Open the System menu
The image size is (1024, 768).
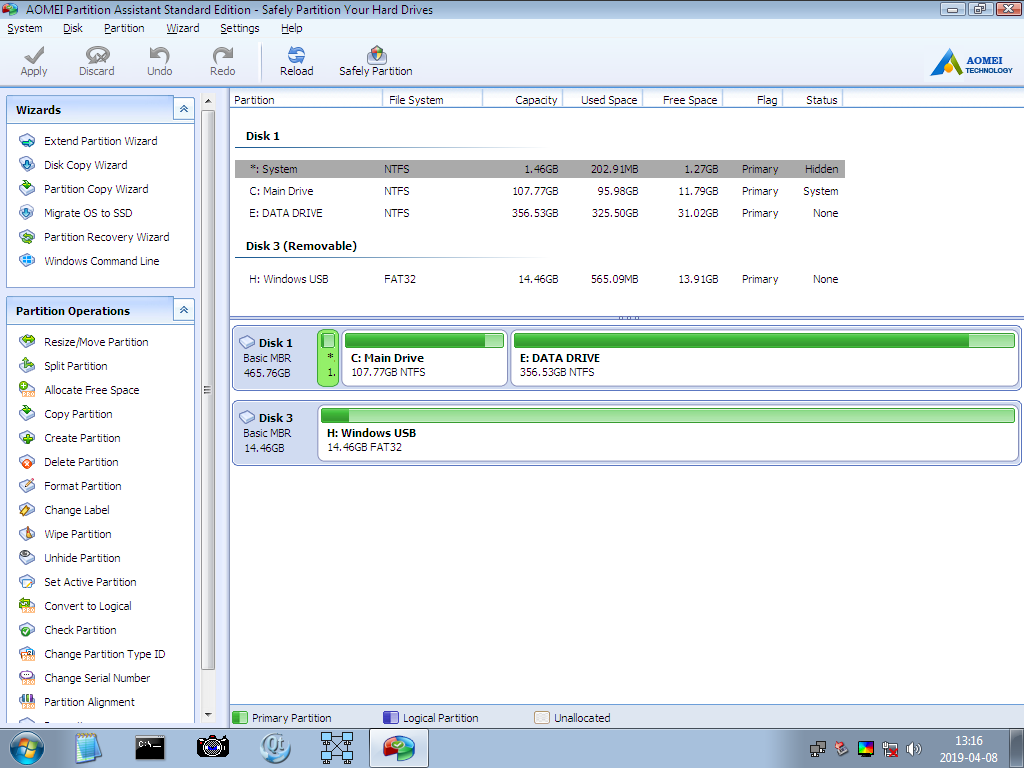click(25, 28)
